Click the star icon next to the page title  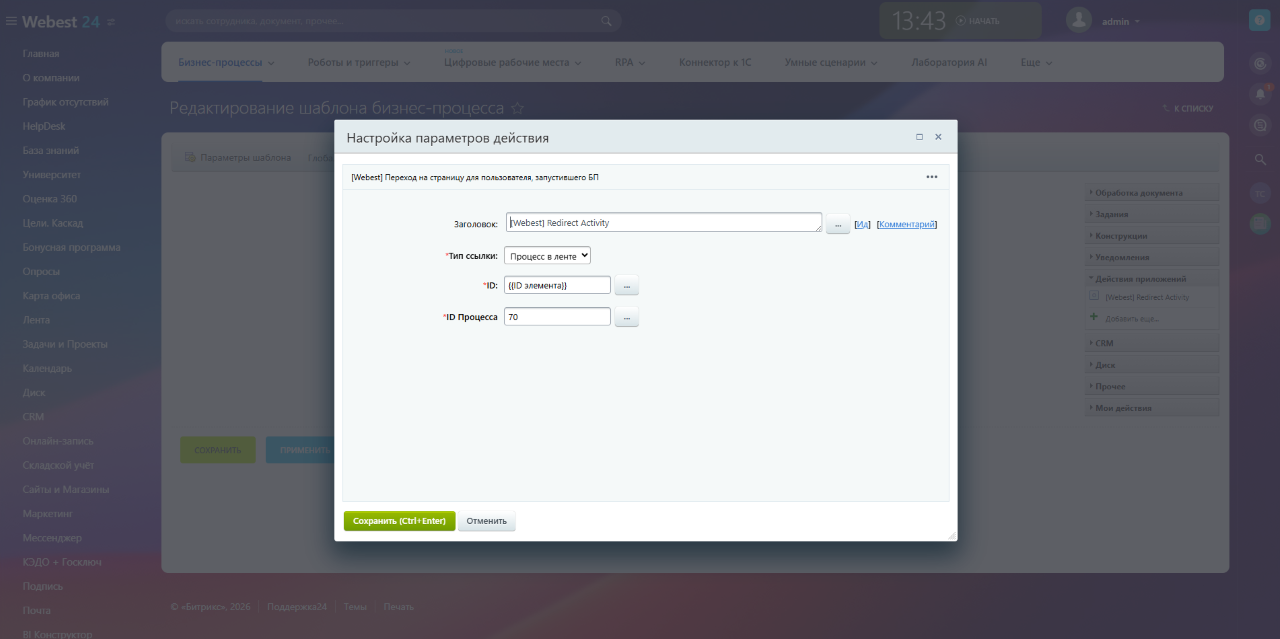tap(515, 108)
